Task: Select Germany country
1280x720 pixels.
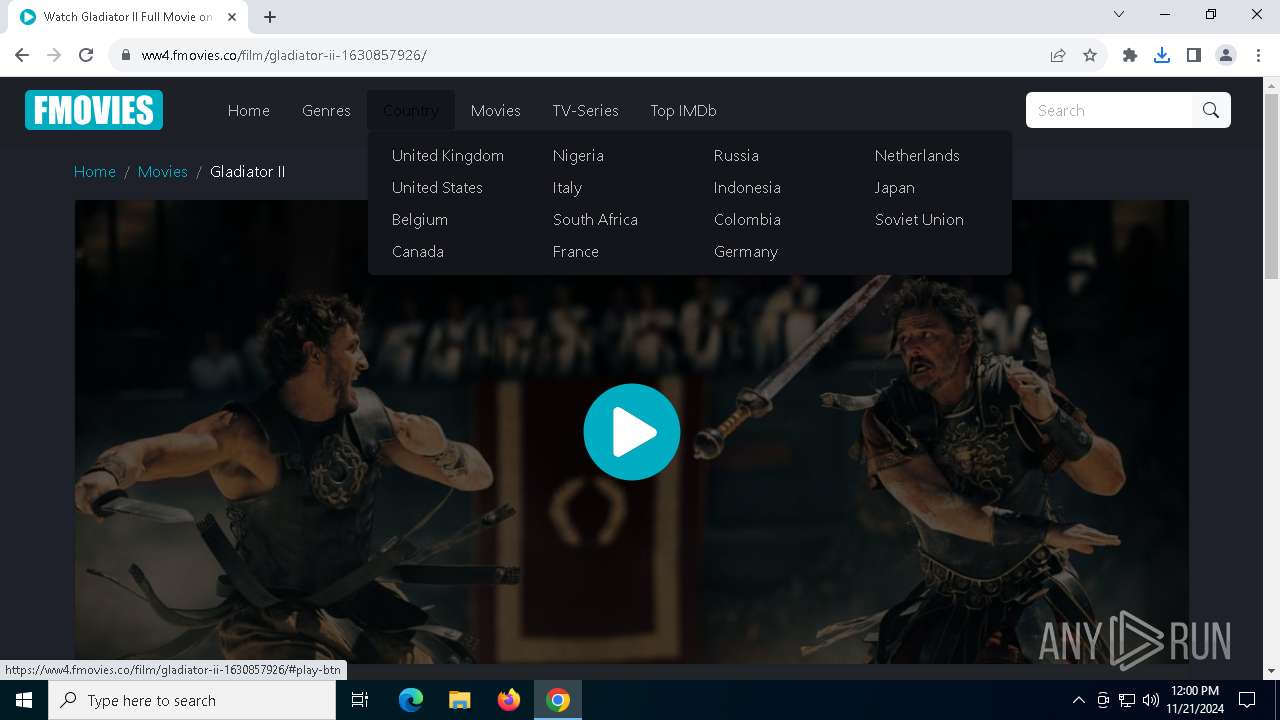Action: pos(746,251)
